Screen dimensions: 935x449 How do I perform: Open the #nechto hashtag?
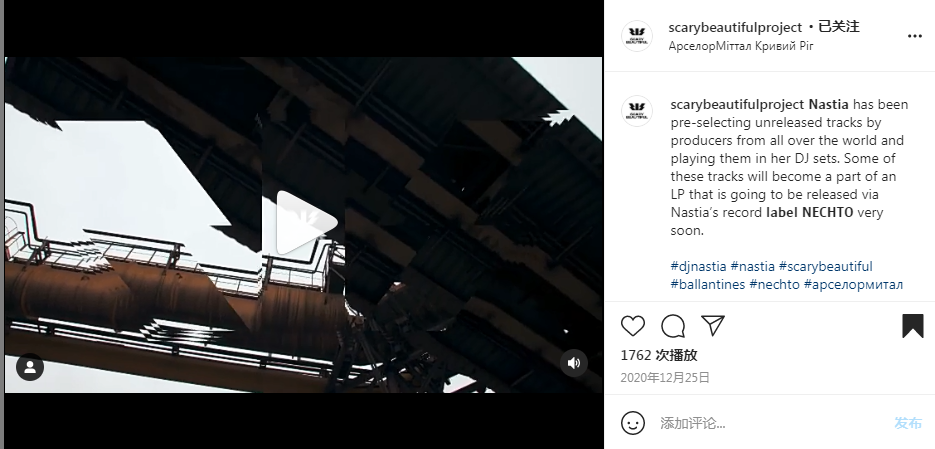point(774,284)
